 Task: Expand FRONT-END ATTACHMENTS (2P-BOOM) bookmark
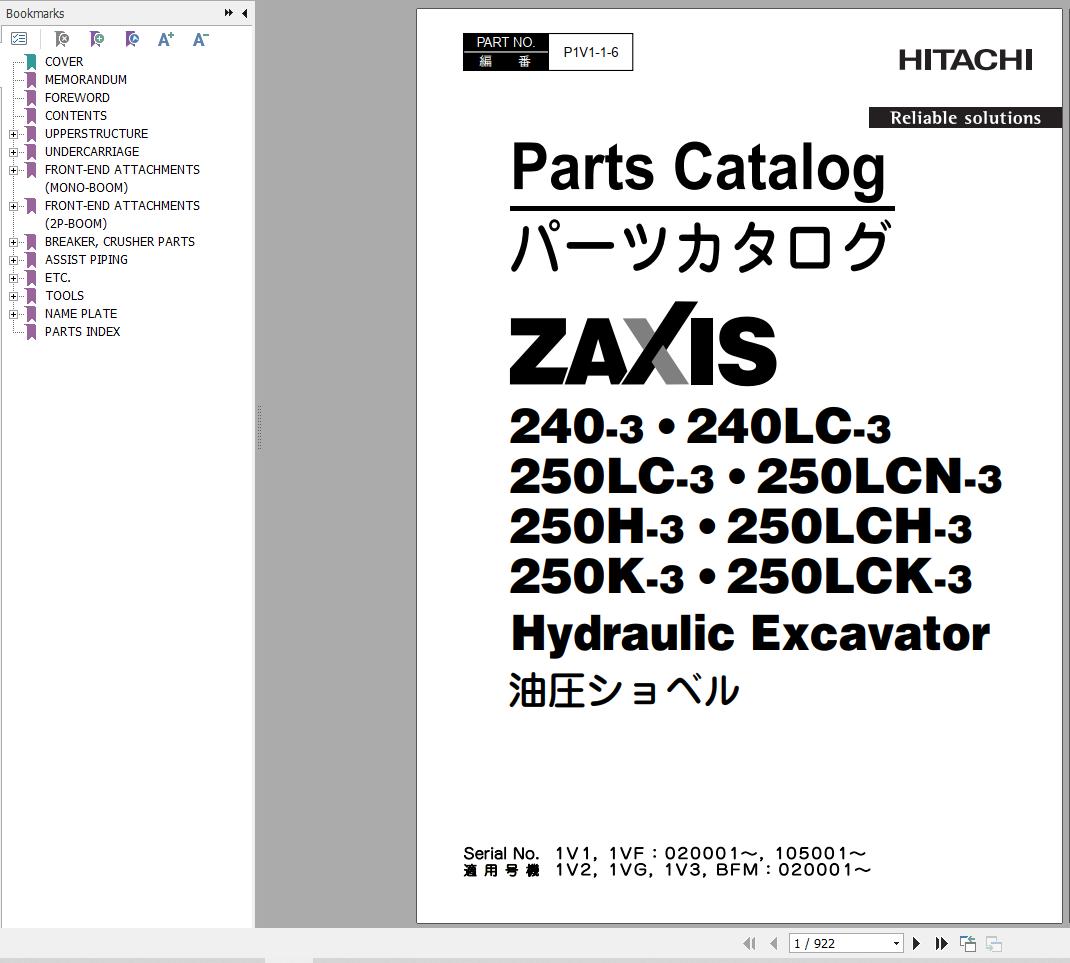[13, 206]
